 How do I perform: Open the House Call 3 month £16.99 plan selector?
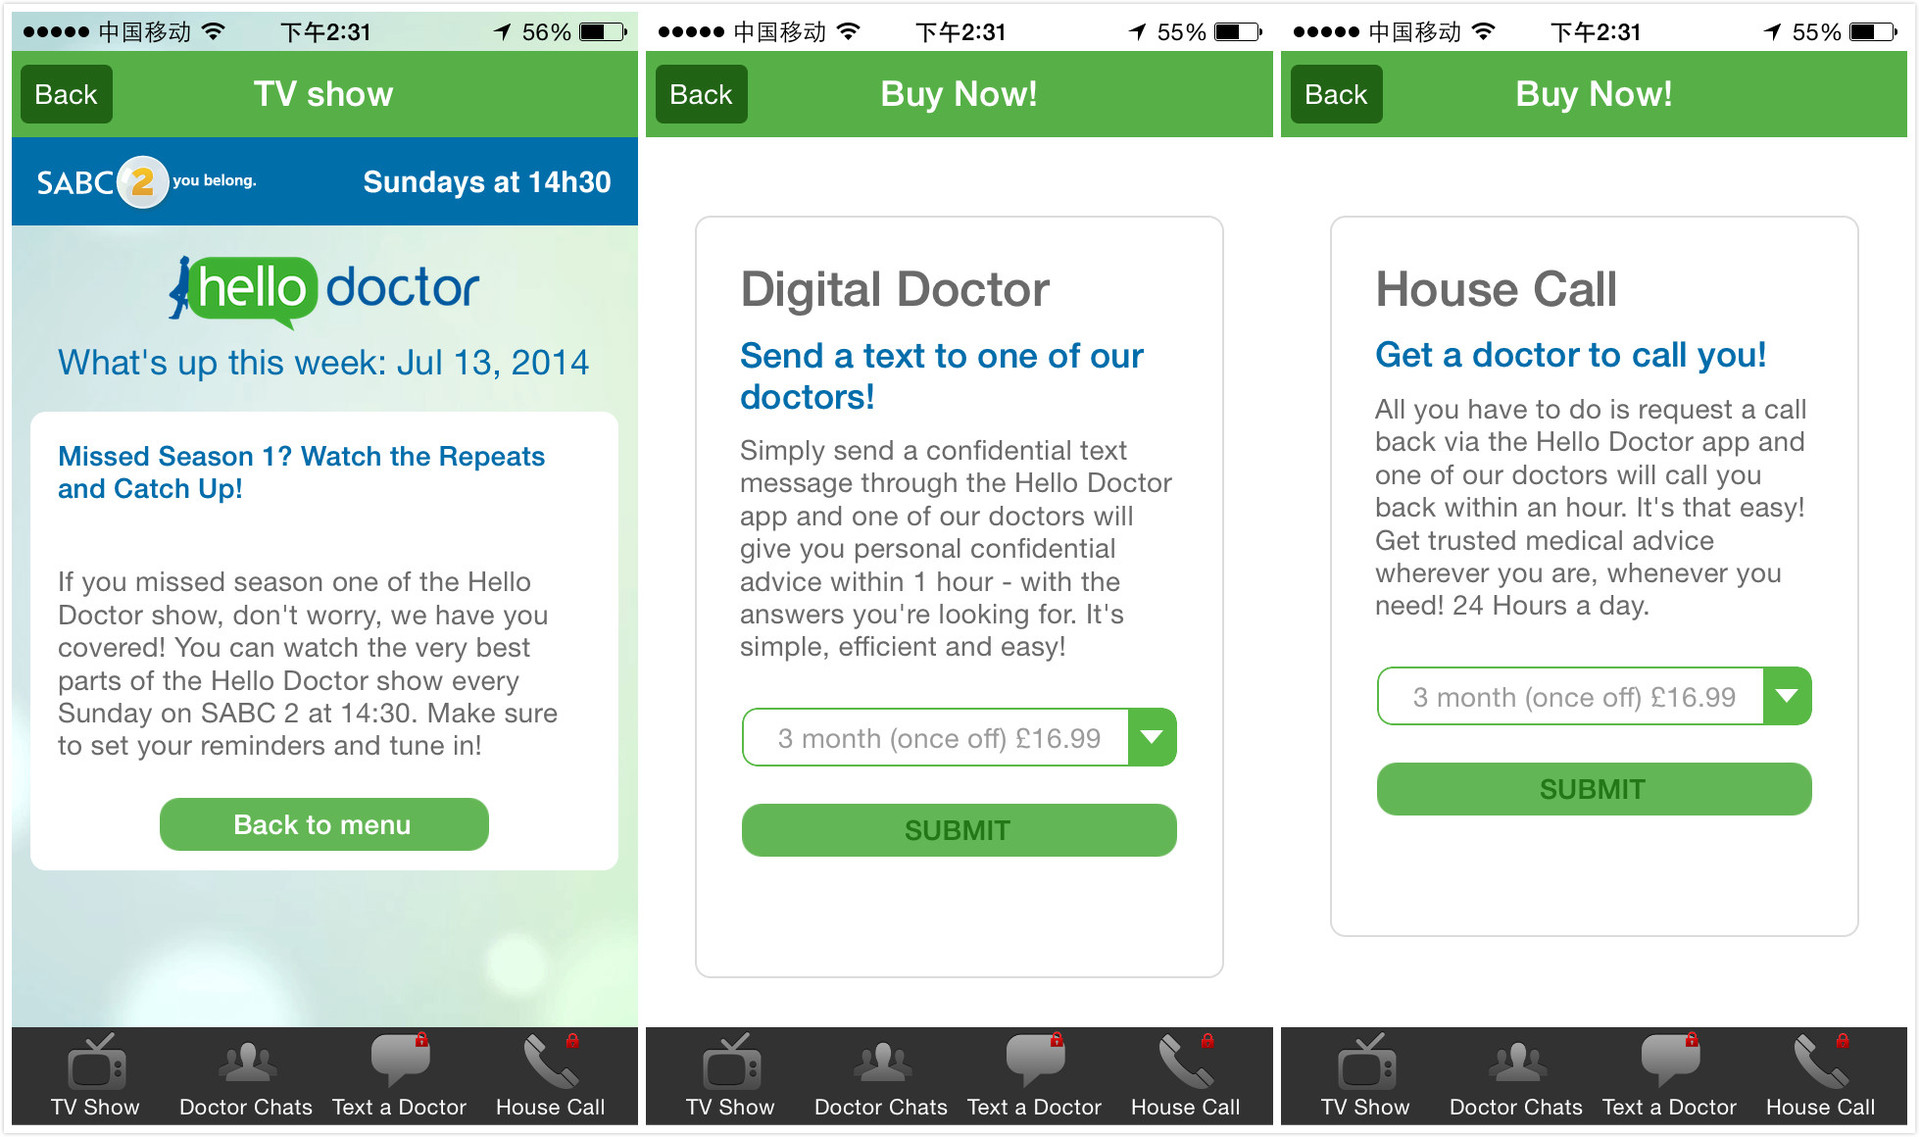[x=1594, y=696]
